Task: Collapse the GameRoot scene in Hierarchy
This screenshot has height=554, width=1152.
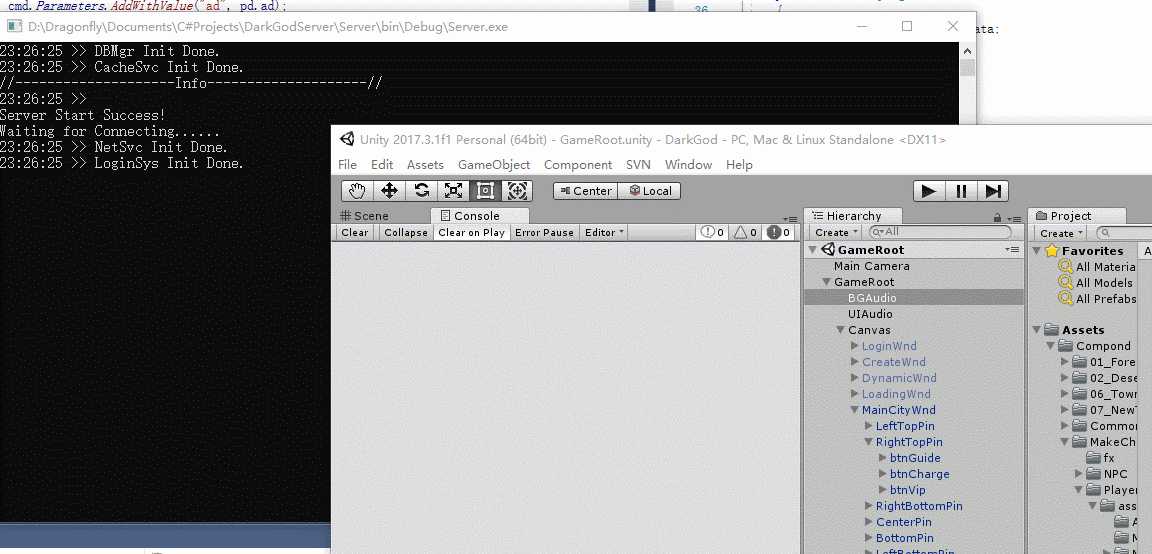Action: [x=813, y=250]
